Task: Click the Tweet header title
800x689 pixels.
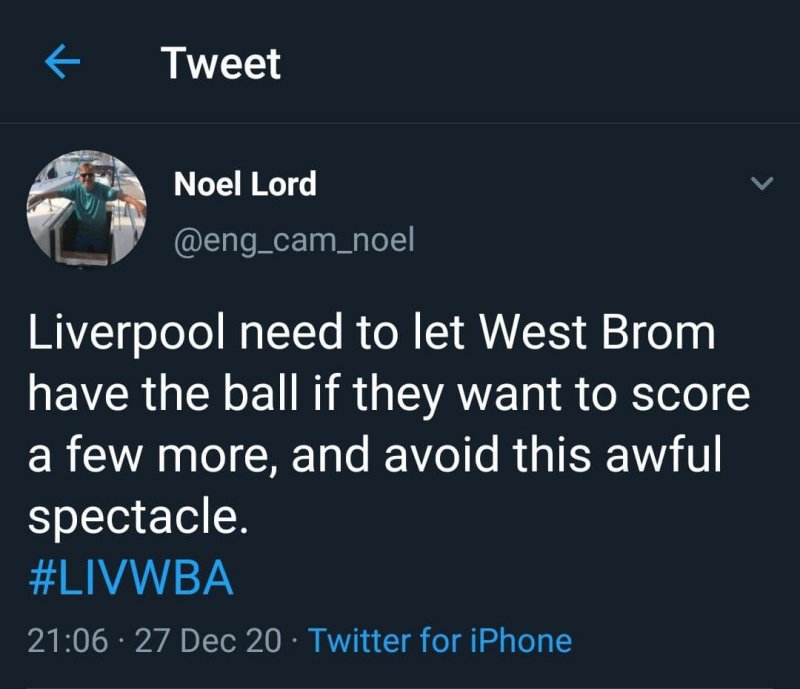Action: (x=221, y=64)
